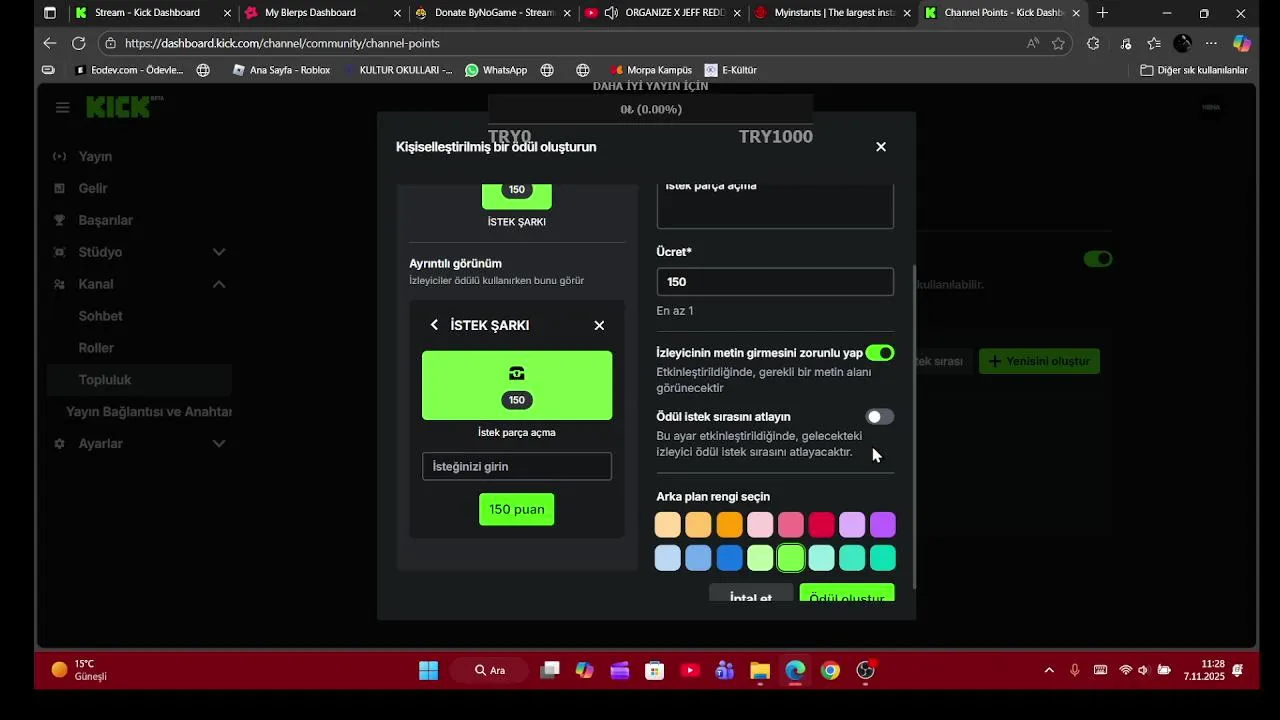Enable the skip reward request queue toggle
This screenshot has width=1280, height=720.
[x=880, y=417]
